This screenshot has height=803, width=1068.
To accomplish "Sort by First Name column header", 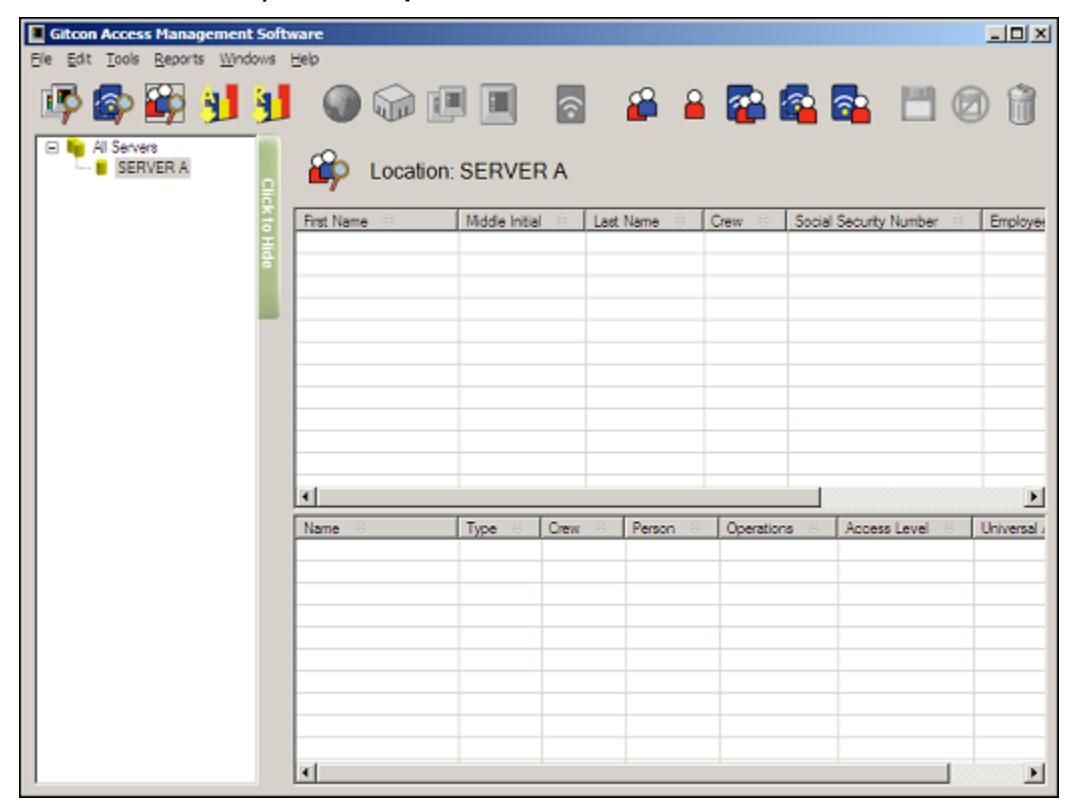I will 376,221.
